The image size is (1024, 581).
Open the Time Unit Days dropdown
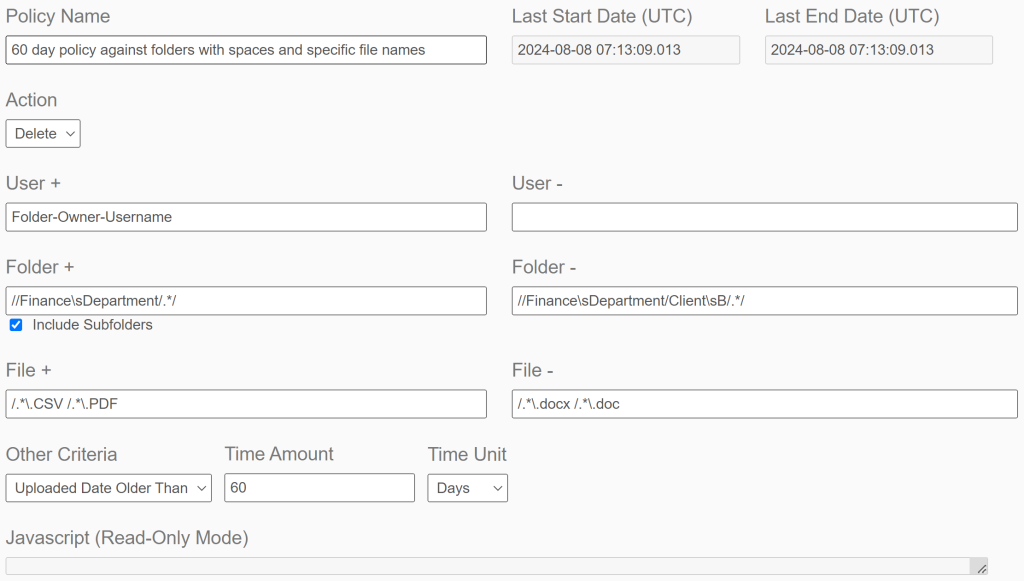point(467,488)
